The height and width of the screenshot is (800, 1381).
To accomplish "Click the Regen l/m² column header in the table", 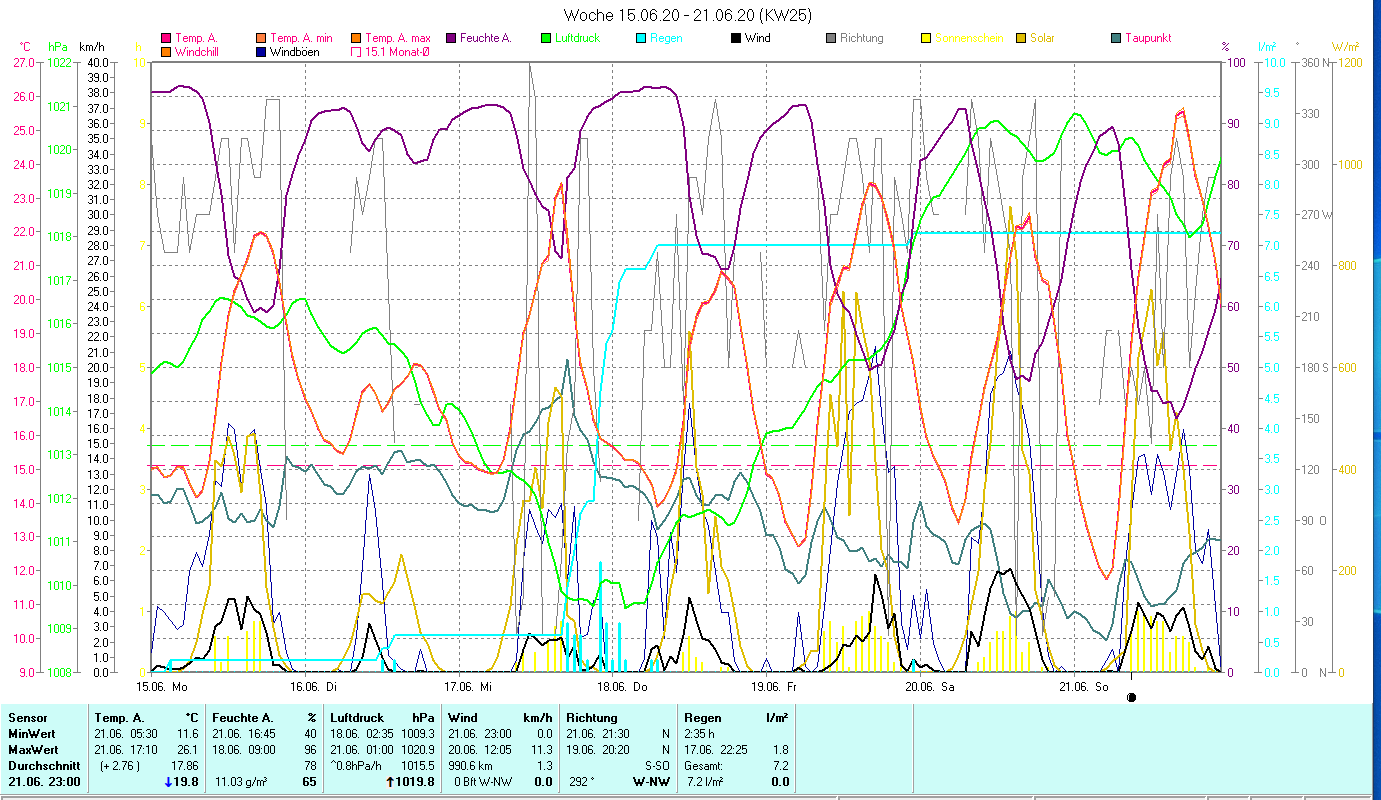I will coord(737,718).
